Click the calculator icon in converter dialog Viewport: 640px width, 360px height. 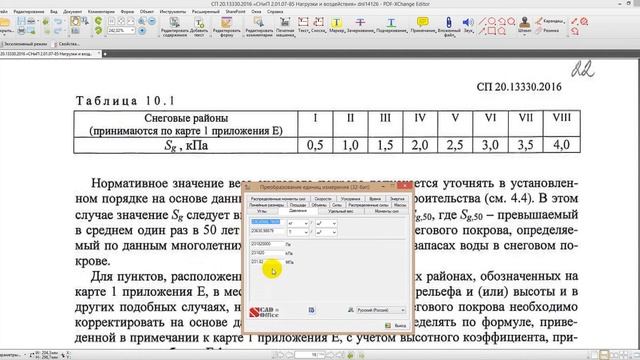(311, 310)
